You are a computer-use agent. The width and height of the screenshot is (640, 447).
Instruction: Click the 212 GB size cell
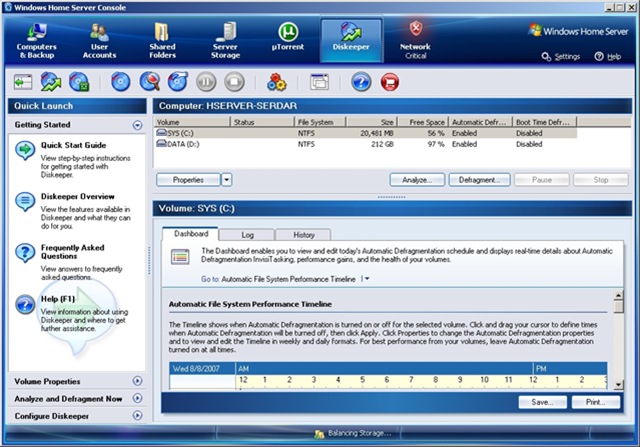382,145
